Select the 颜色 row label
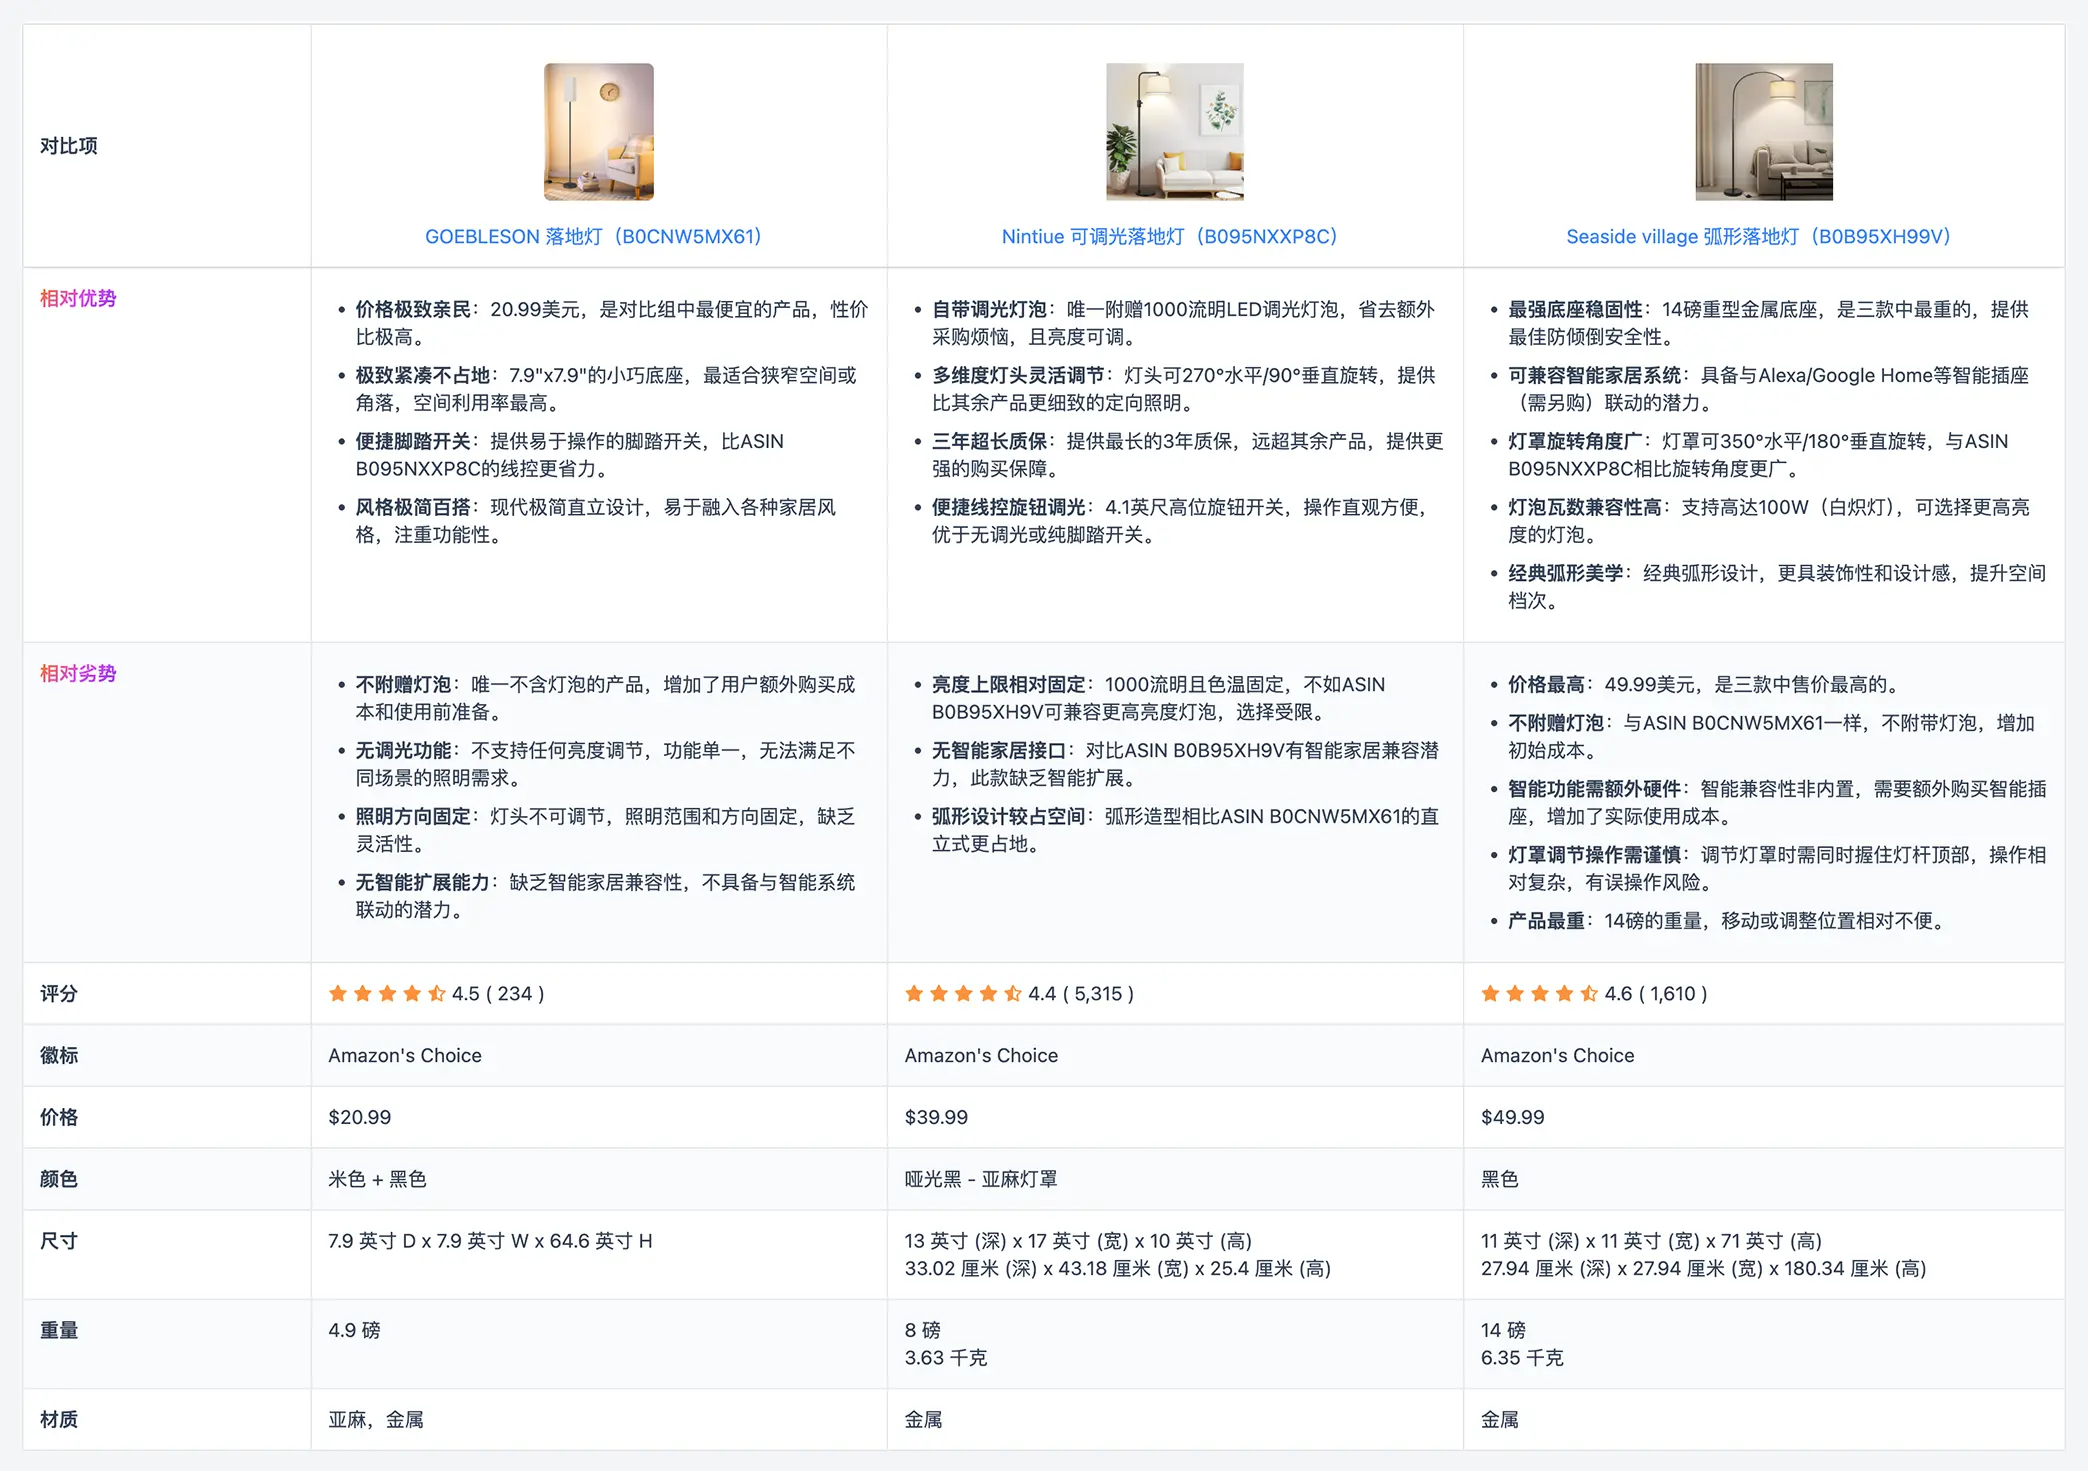Viewport: 2088px width, 1471px height. [x=59, y=1180]
